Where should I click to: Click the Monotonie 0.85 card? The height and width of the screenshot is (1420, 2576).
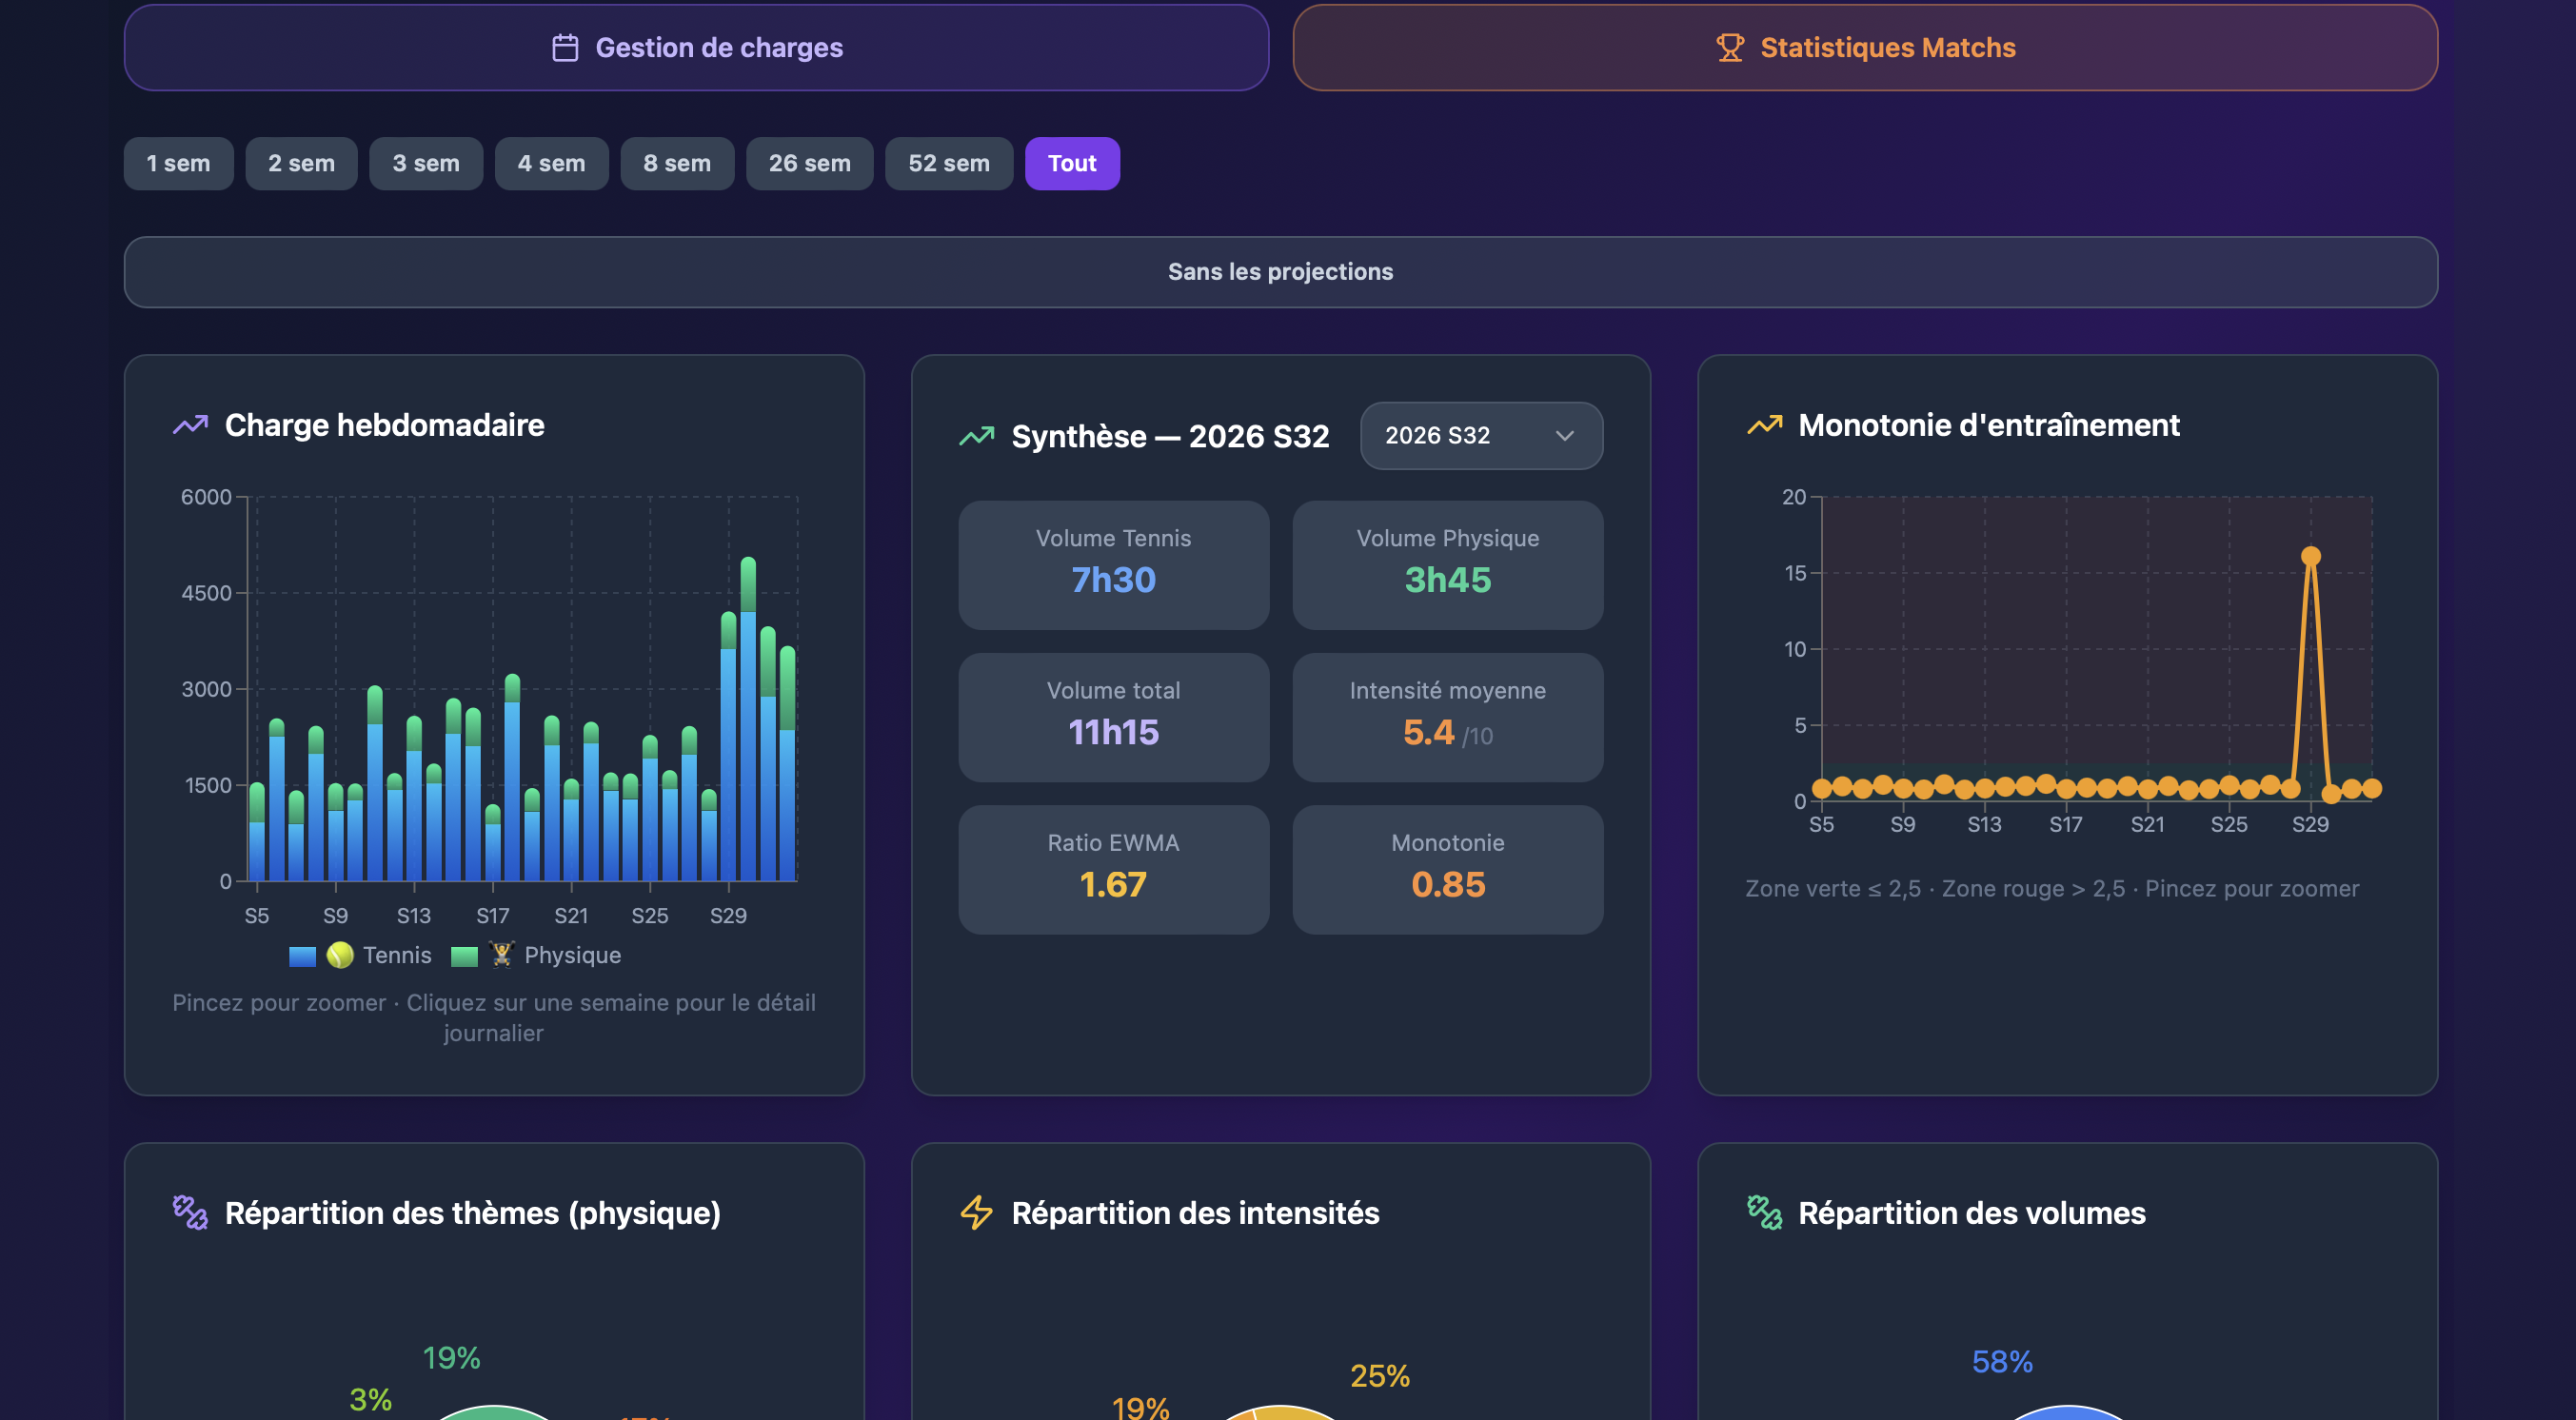point(1448,870)
